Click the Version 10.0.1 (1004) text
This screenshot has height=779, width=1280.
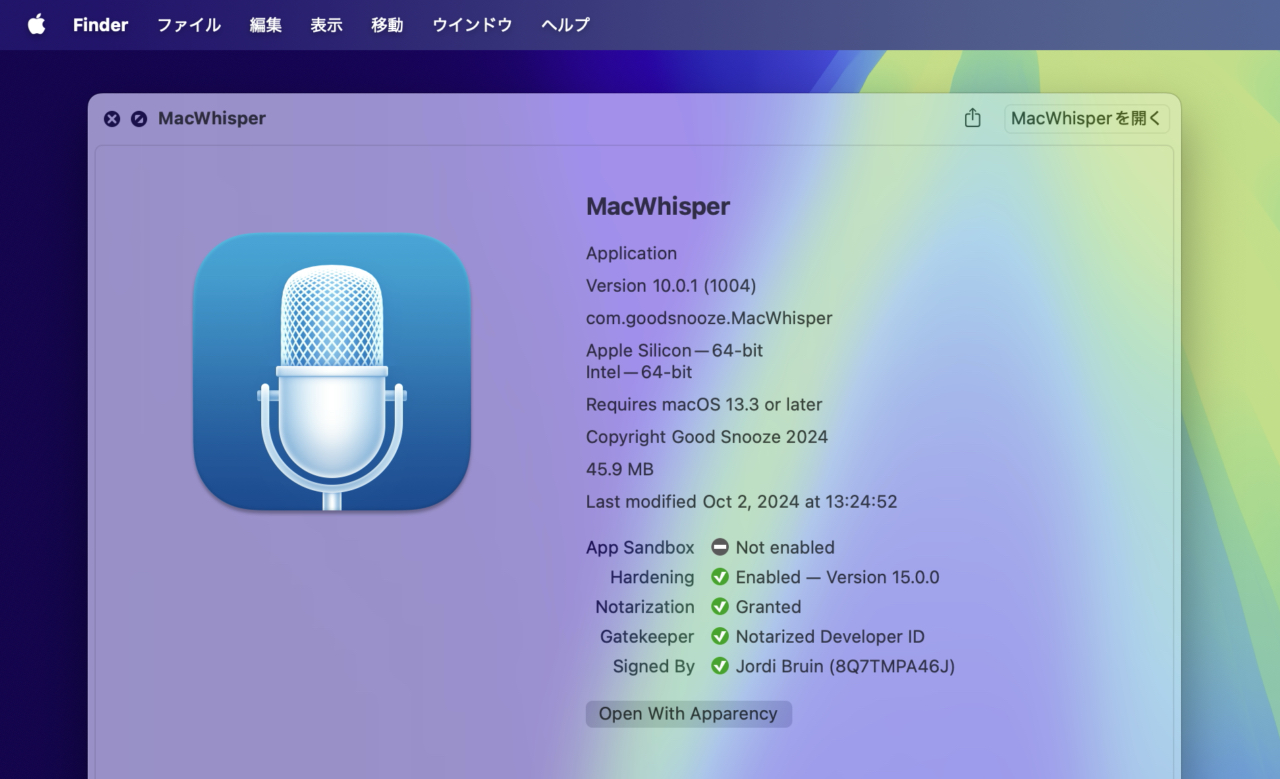(671, 285)
